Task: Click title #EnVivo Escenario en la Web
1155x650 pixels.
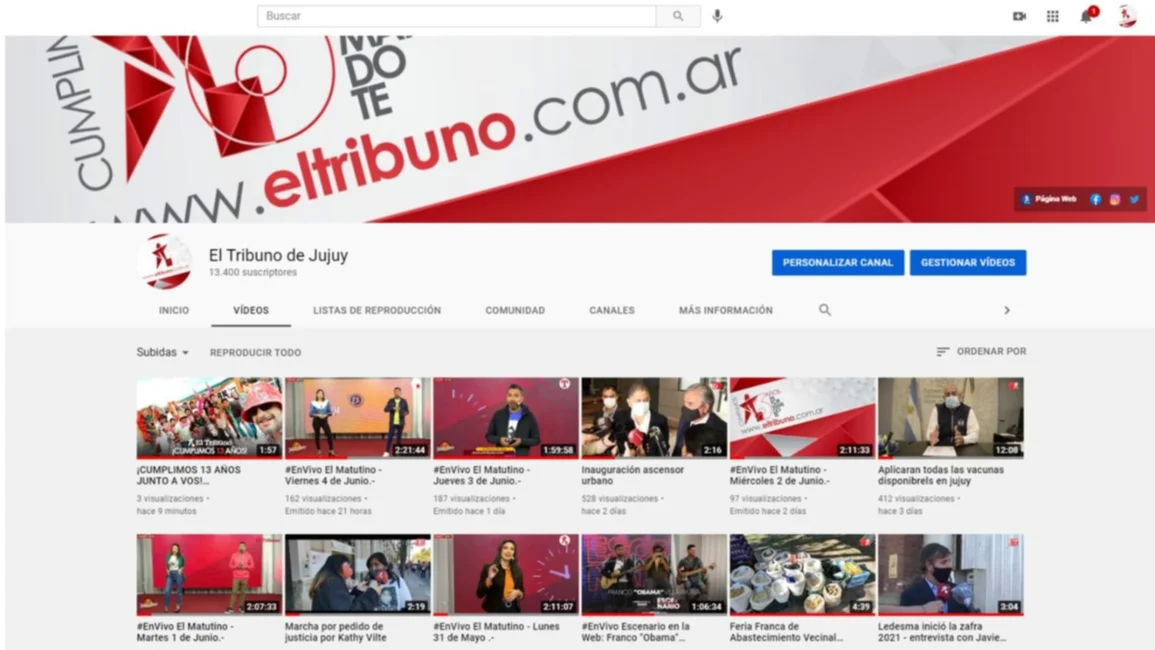Action: [x=636, y=632]
